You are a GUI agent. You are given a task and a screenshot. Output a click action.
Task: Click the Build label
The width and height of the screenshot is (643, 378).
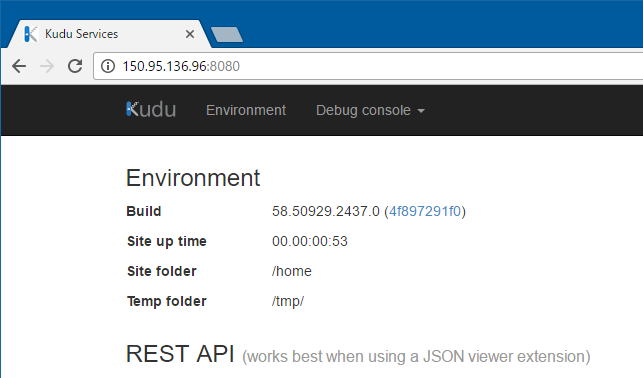tap(144, 211)
